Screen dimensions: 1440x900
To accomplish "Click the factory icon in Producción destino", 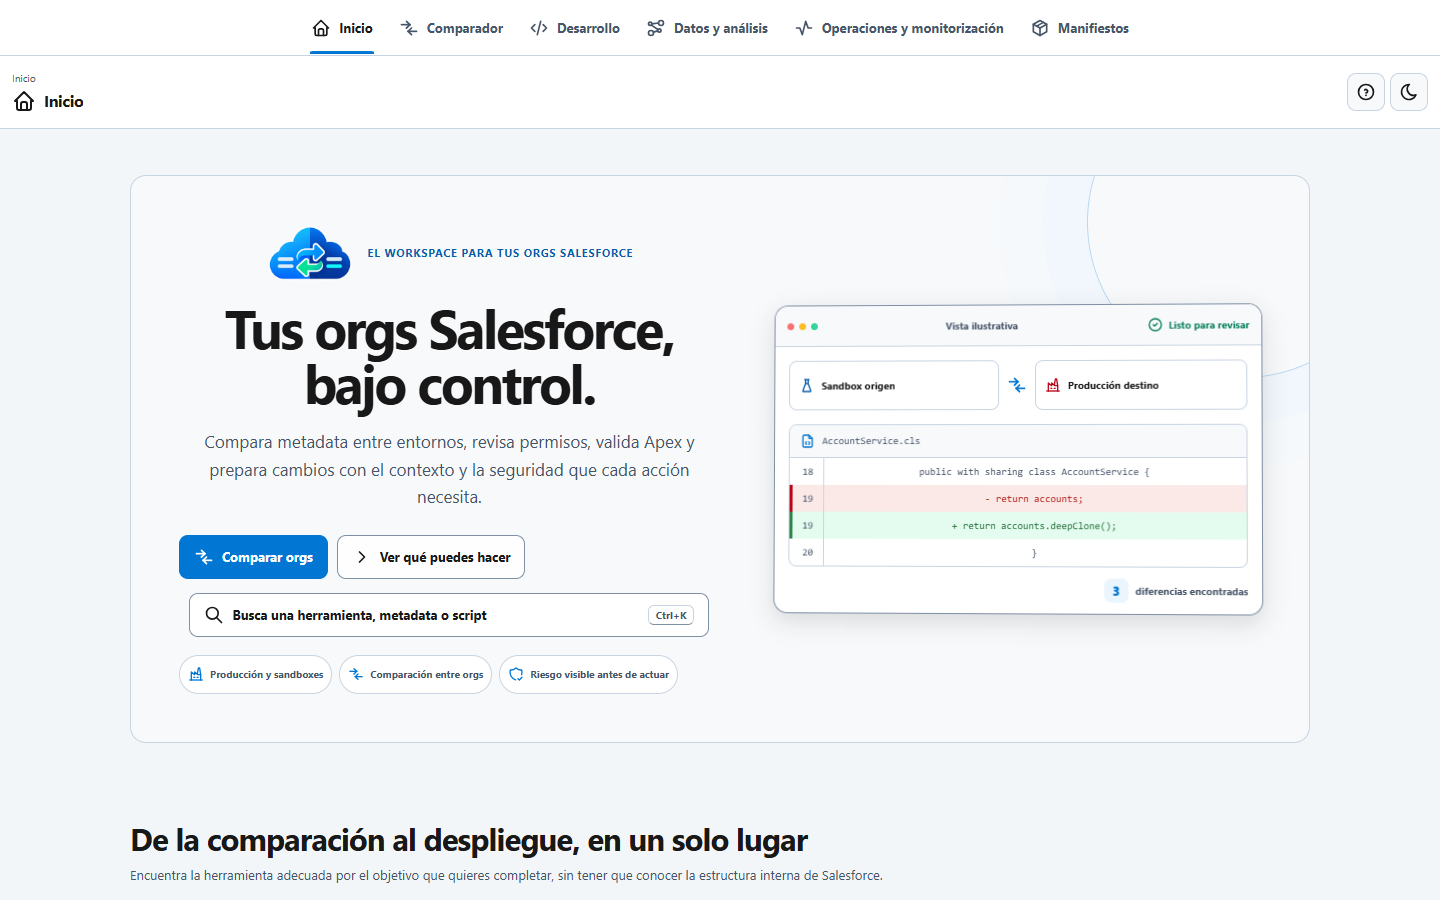I will pos(1053,385).
